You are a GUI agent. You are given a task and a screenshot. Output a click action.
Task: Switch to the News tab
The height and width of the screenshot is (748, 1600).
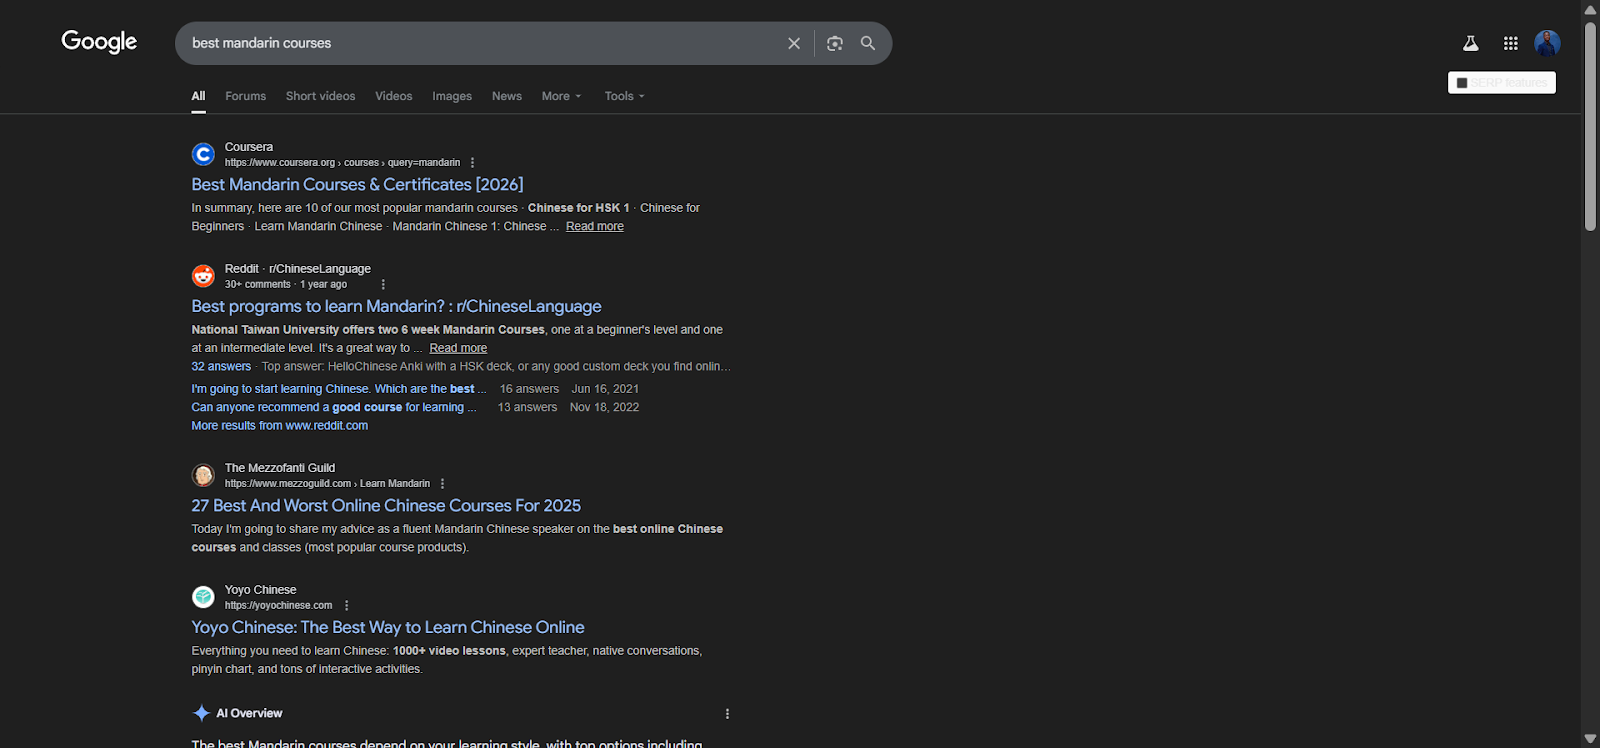coord(507,96)
